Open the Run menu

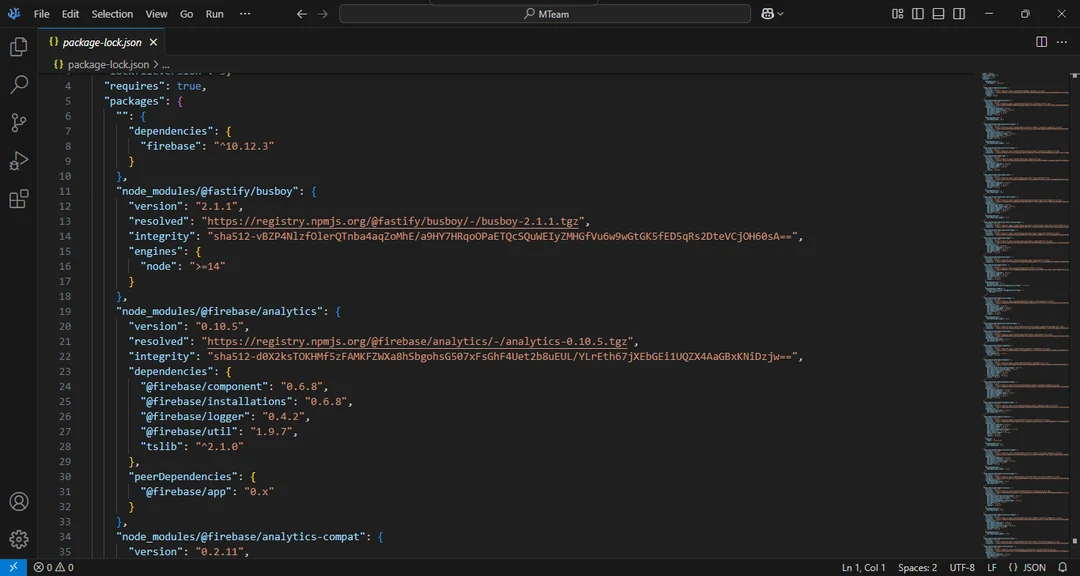pyautogui.click(x=214, y=14)
